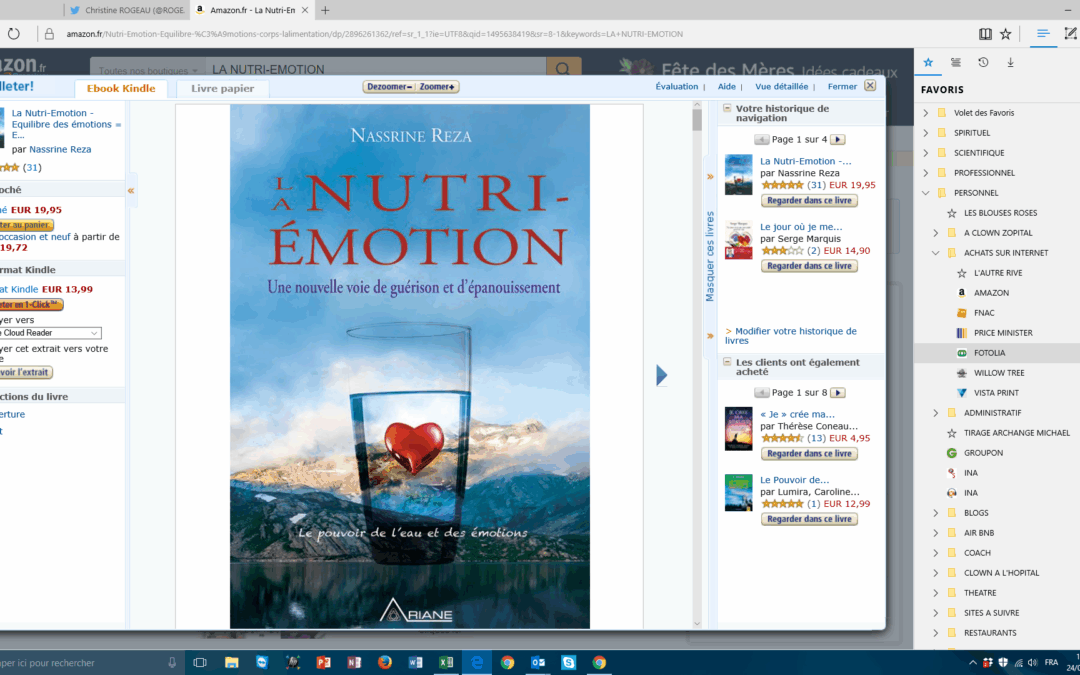Image resolution: width=1080 pixels, height=675 pixels.
Task: Regarder dans ce livre for Serge Marquis
Action: (x=809, y=266)
